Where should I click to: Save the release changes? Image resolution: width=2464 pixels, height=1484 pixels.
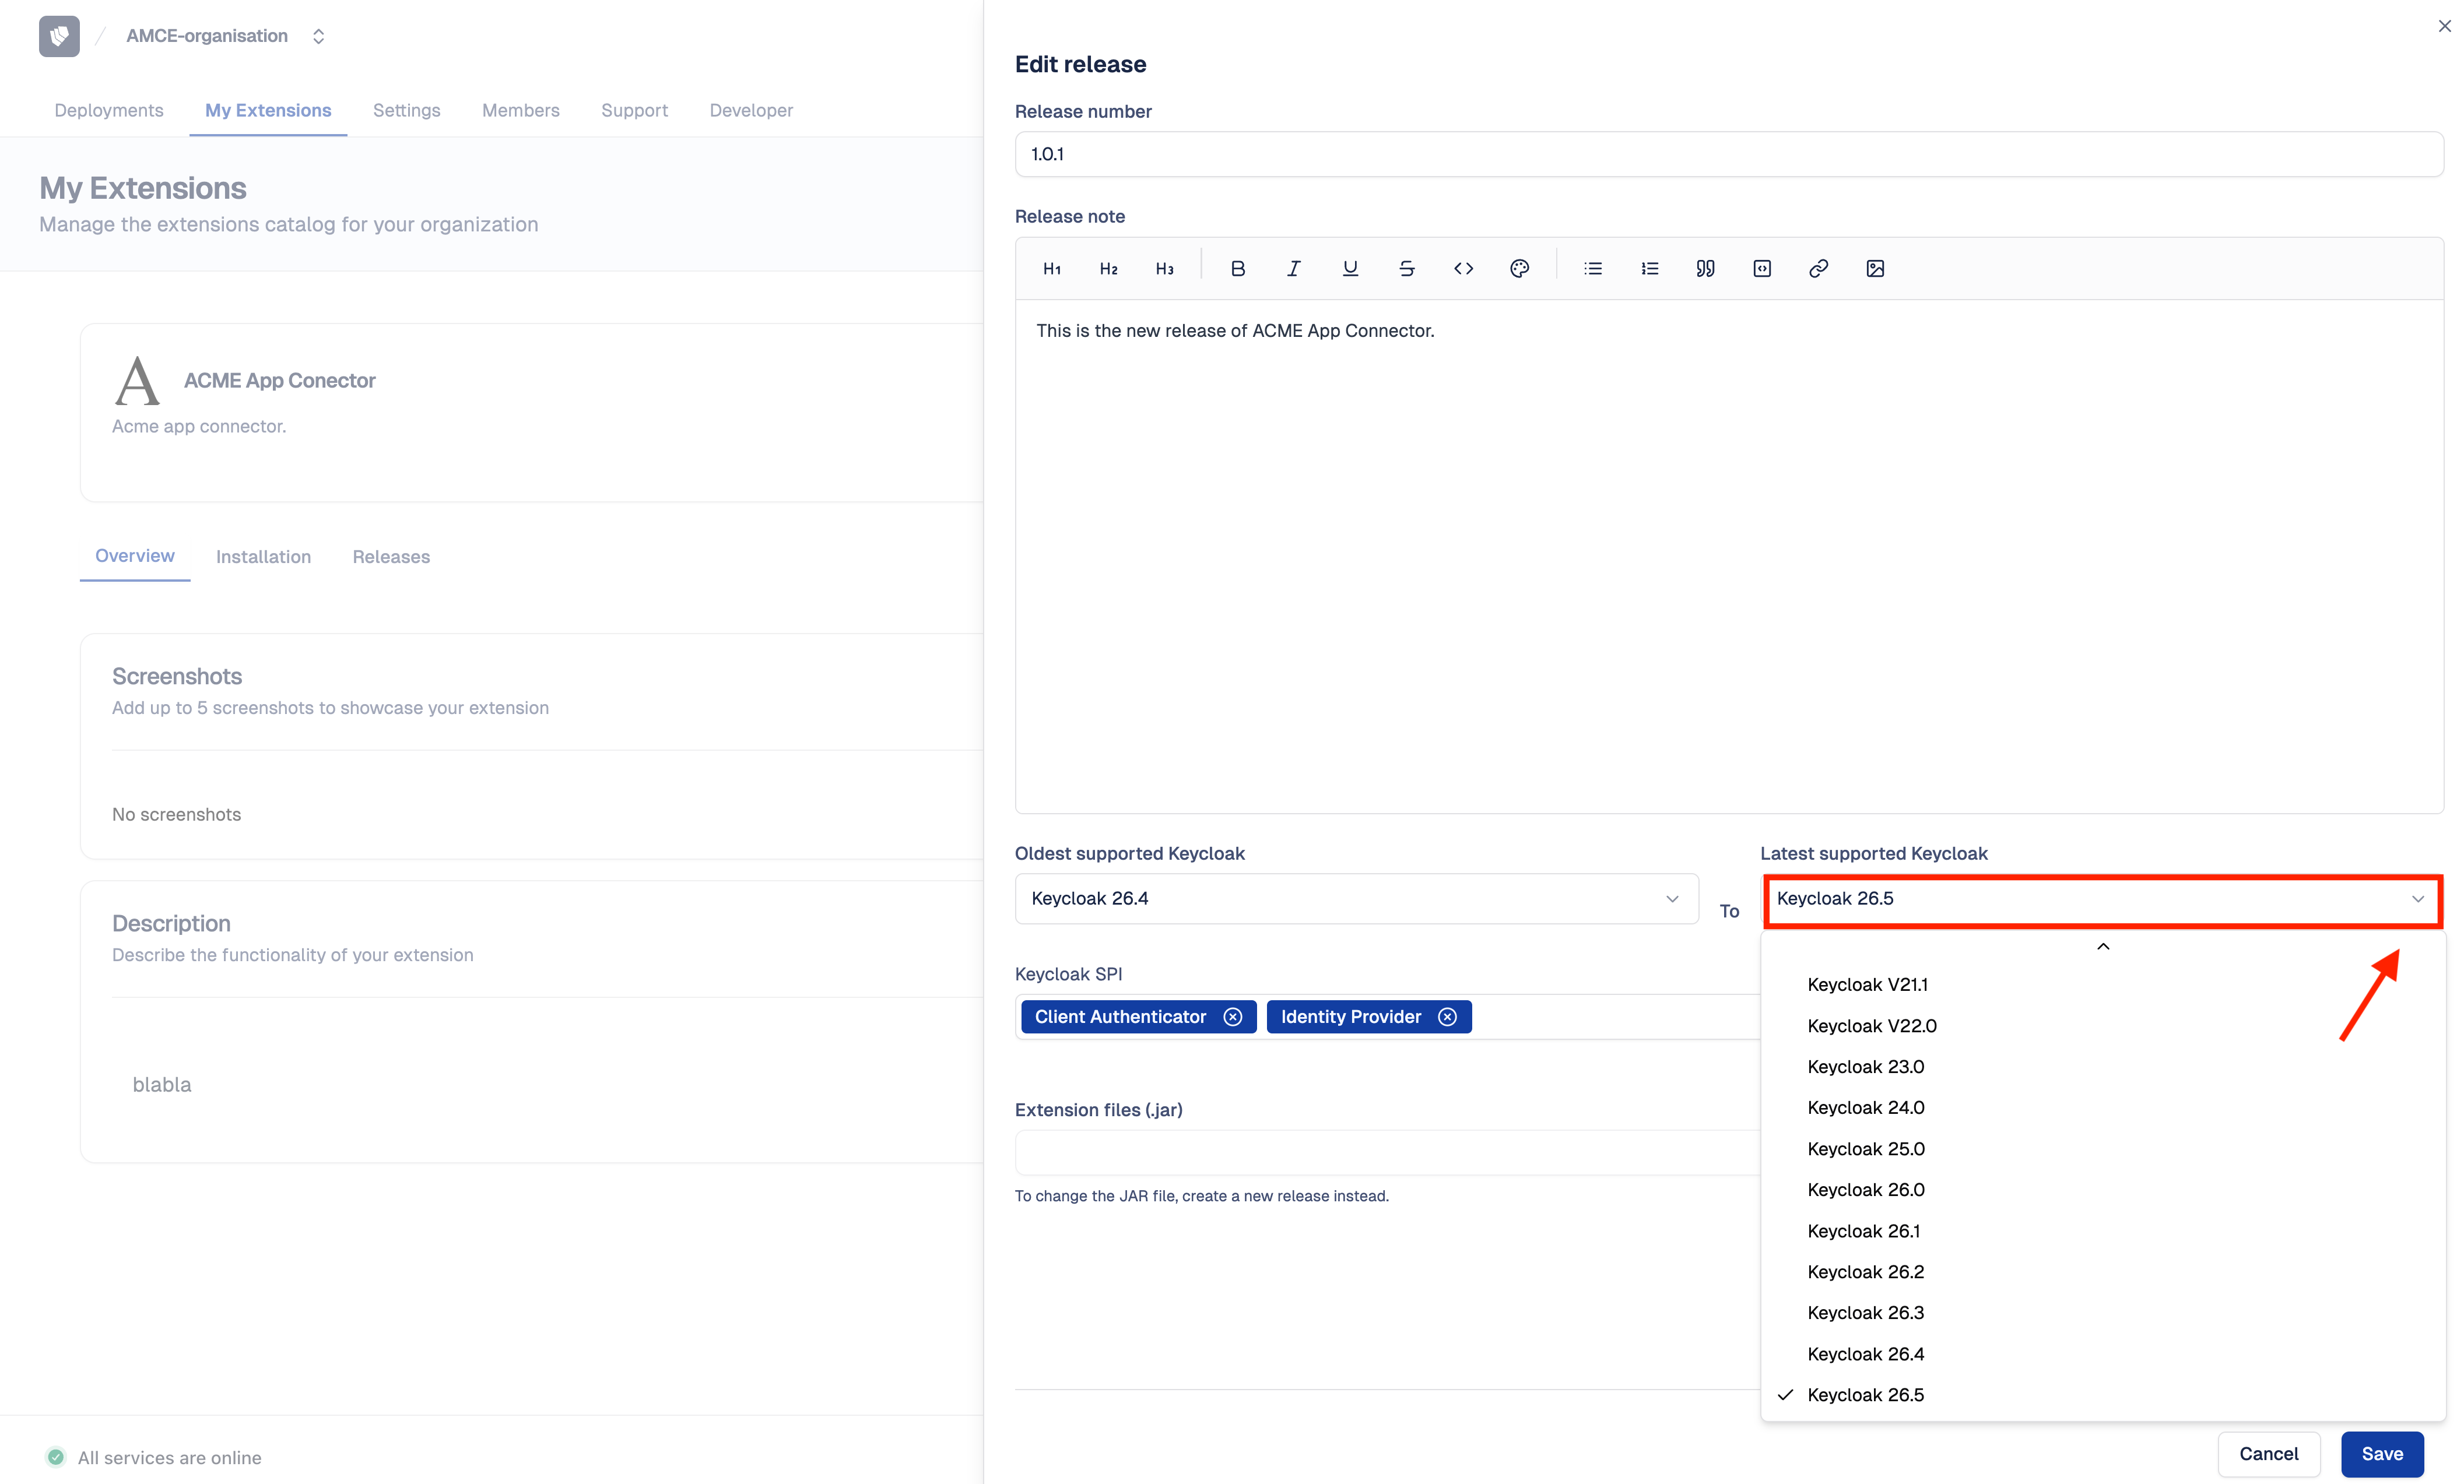point(2382,1454)
